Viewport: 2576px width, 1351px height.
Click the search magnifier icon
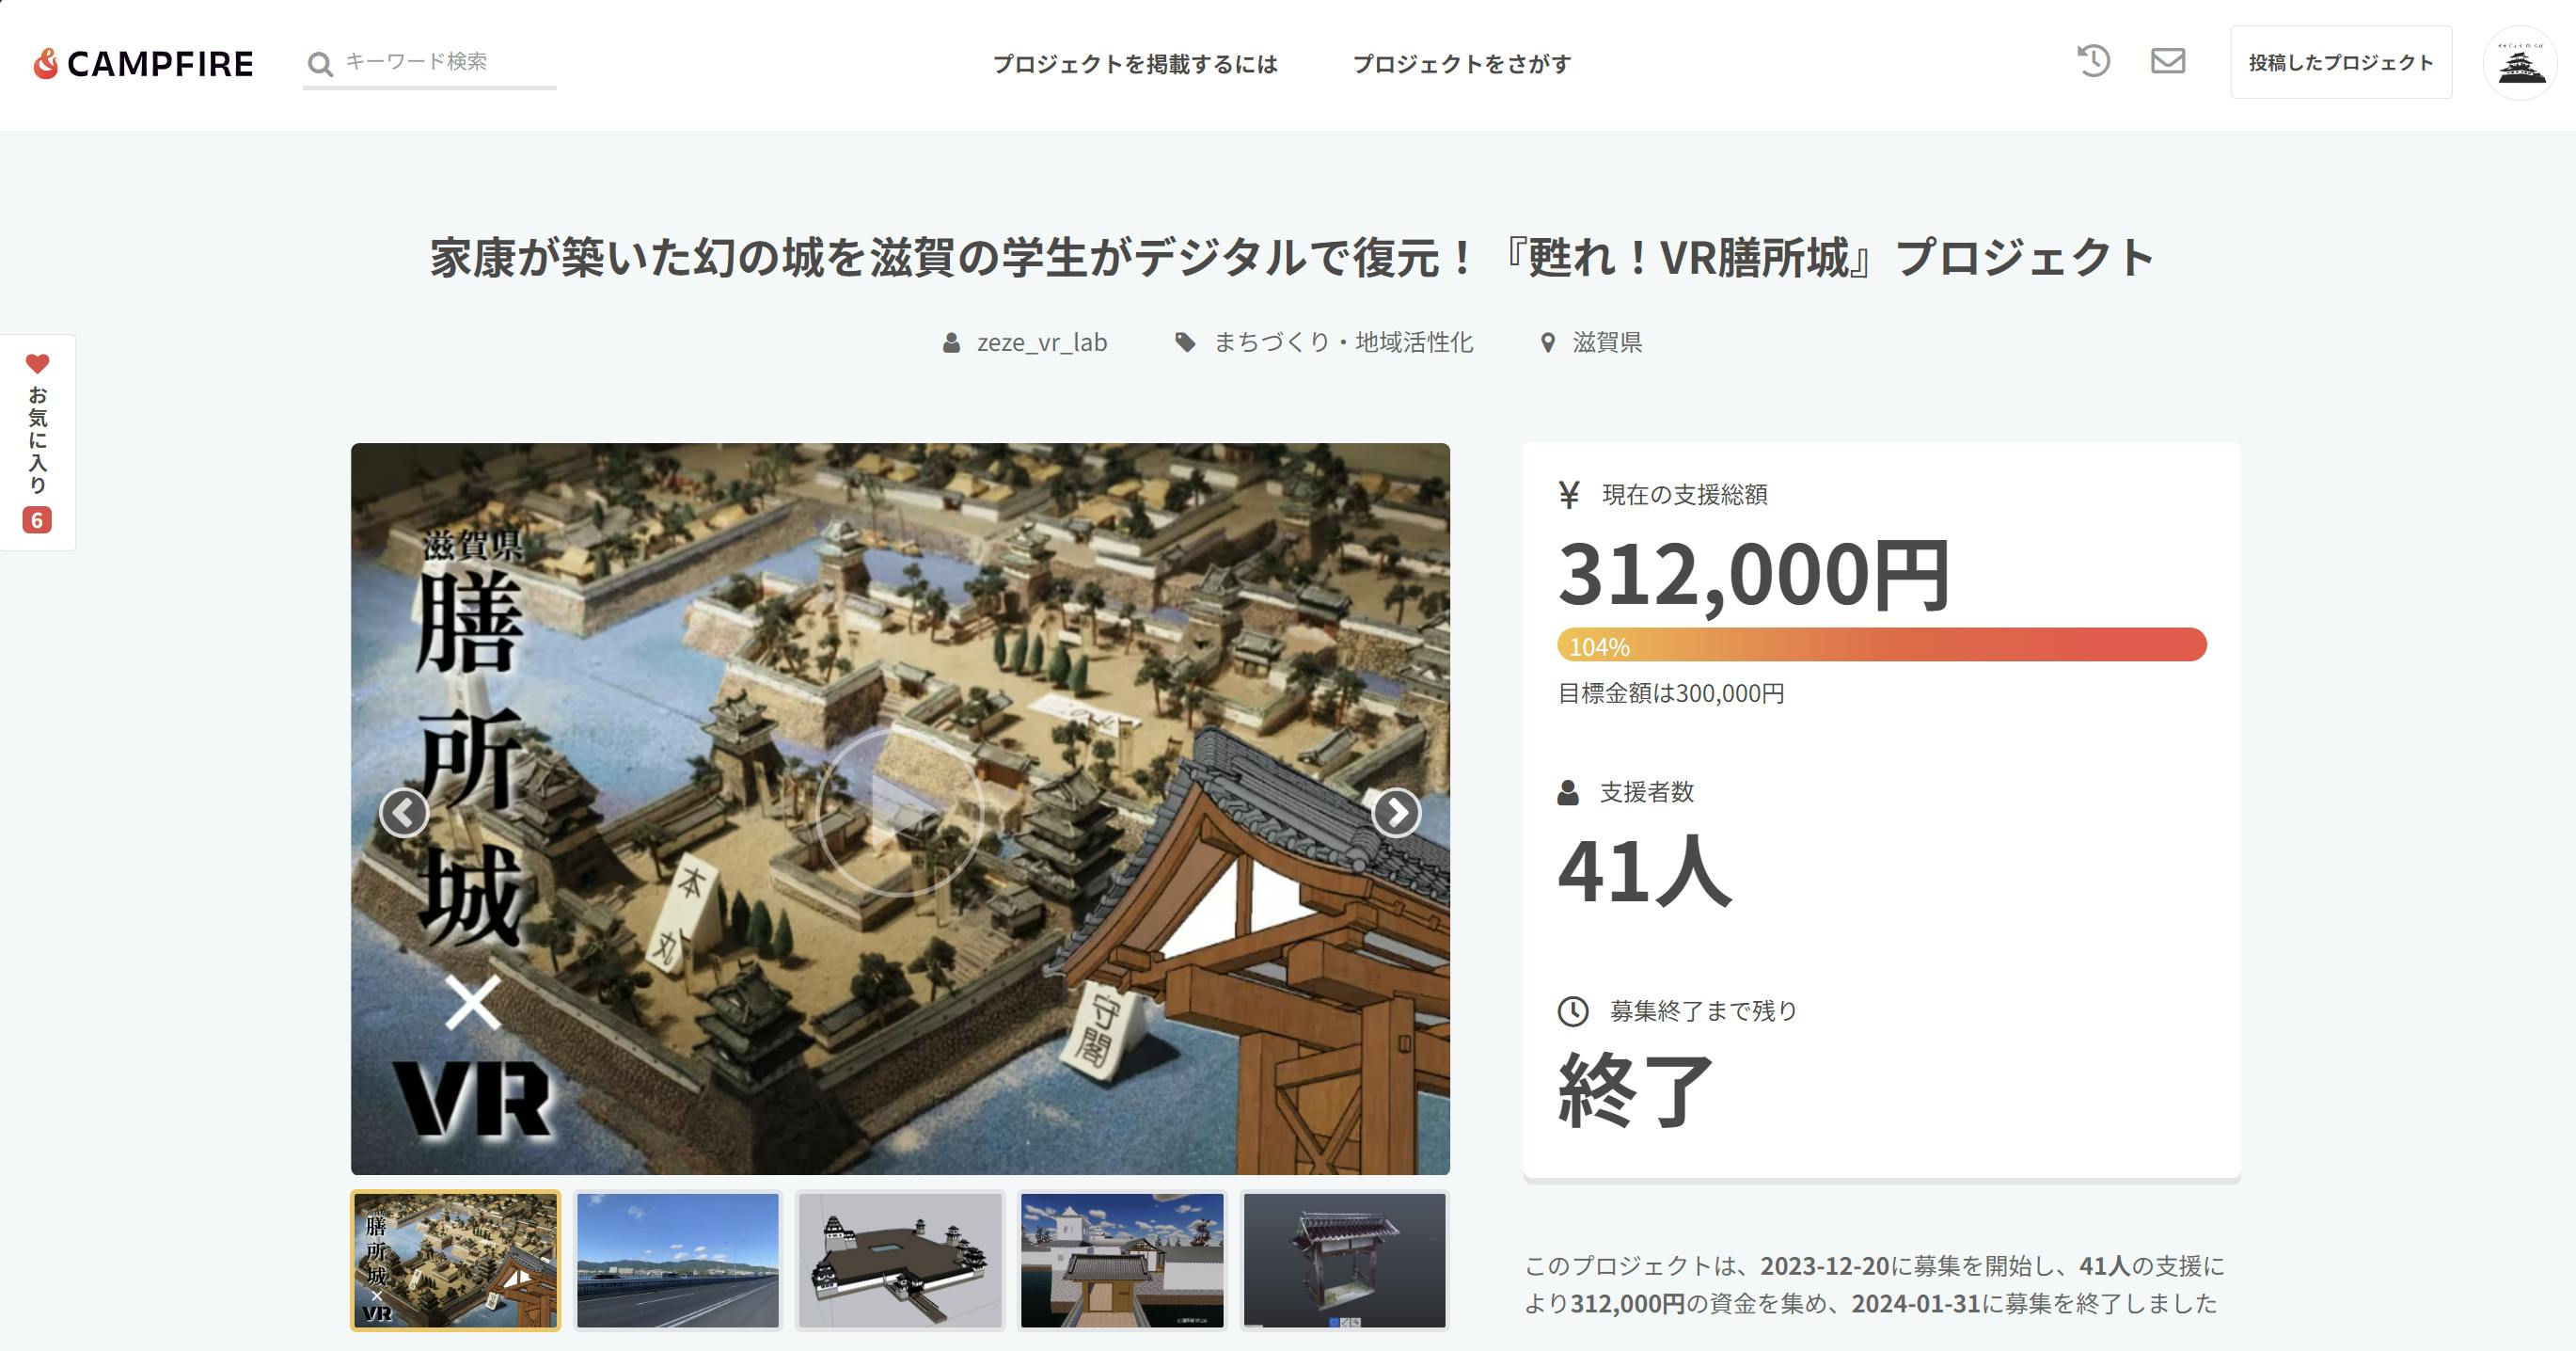[x=320, y=64]
